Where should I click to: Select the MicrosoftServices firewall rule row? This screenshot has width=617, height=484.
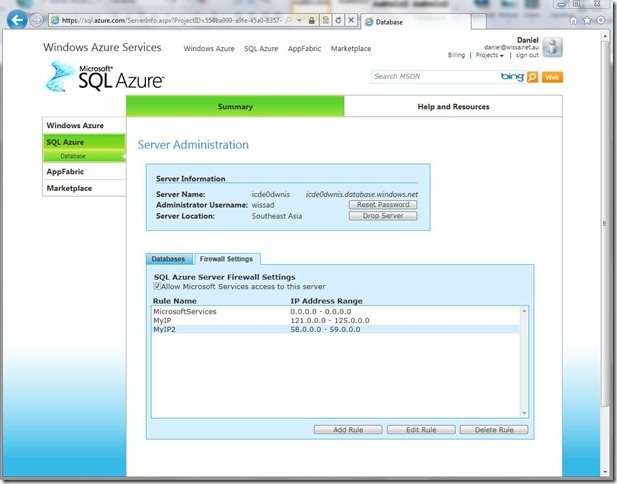pos(335,311)
